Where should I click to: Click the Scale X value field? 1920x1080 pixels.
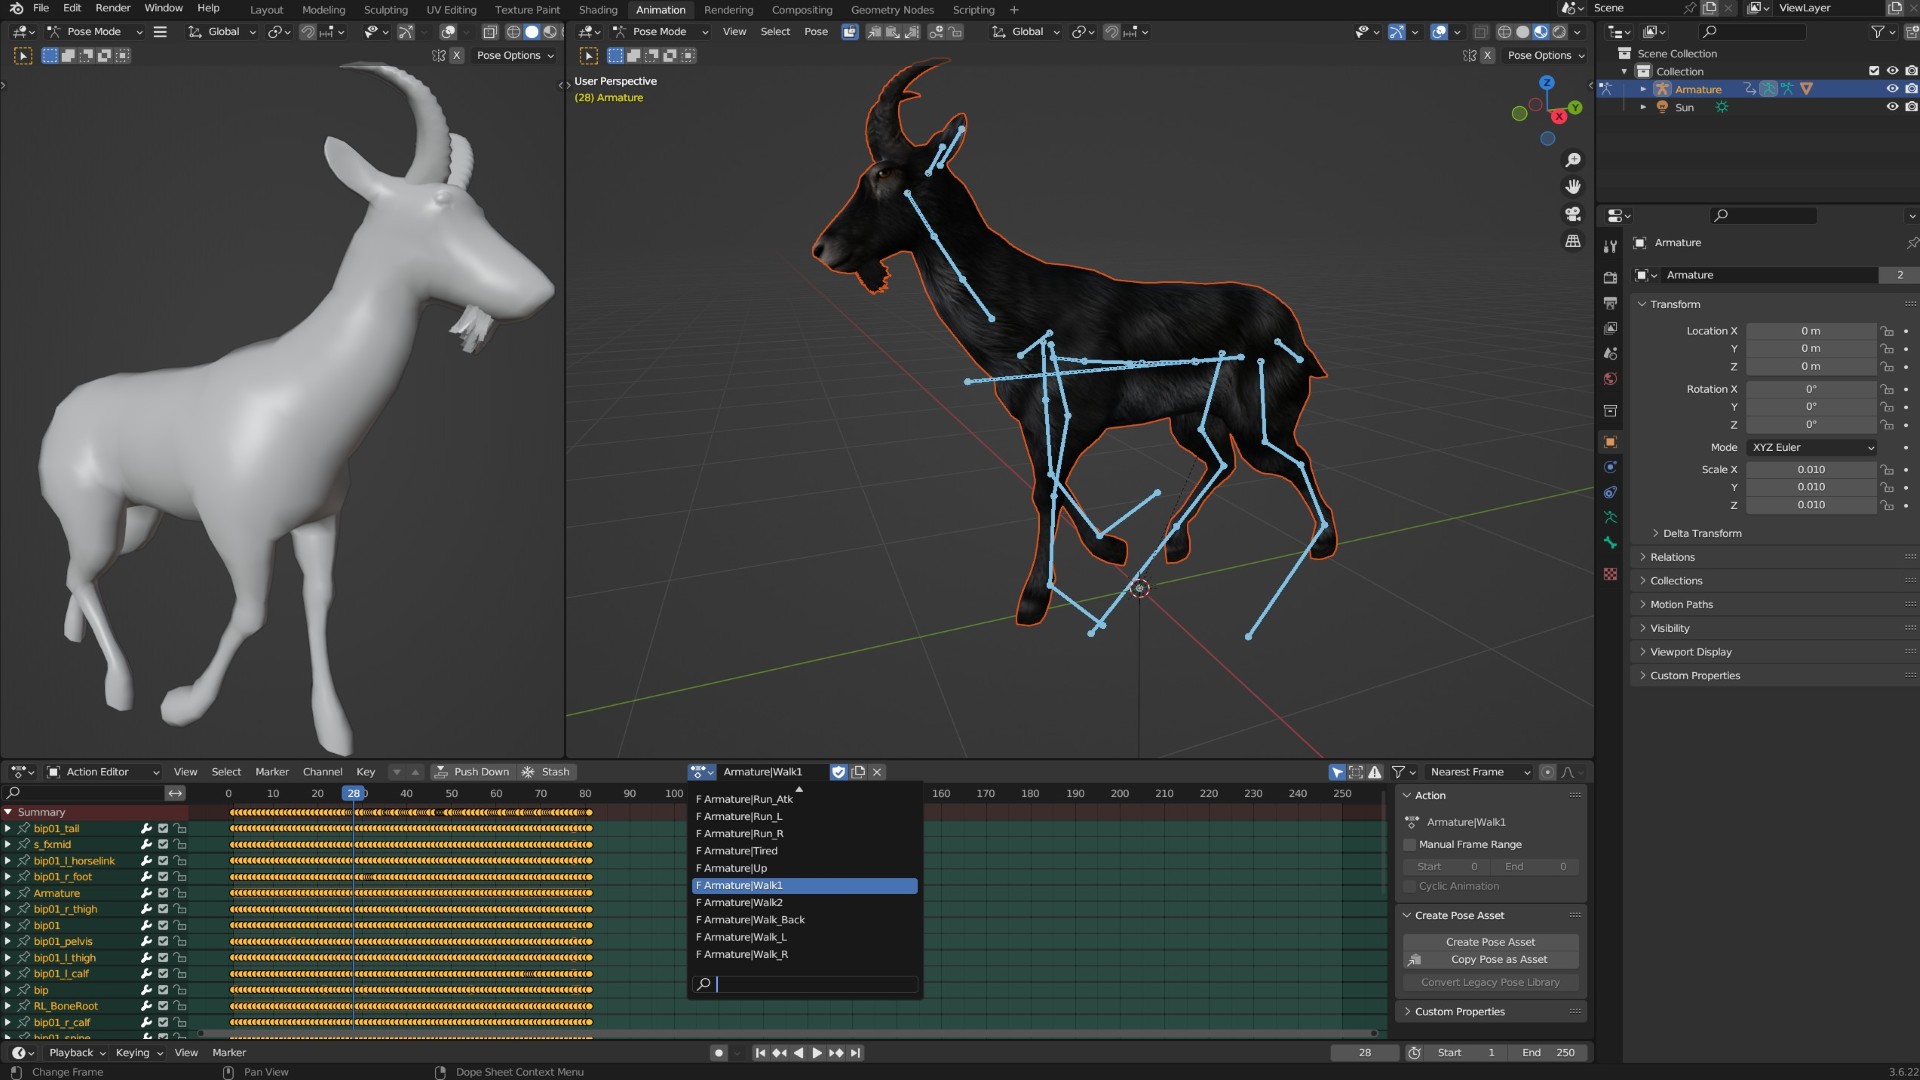pyautogui.click(x=1811, y=470)
